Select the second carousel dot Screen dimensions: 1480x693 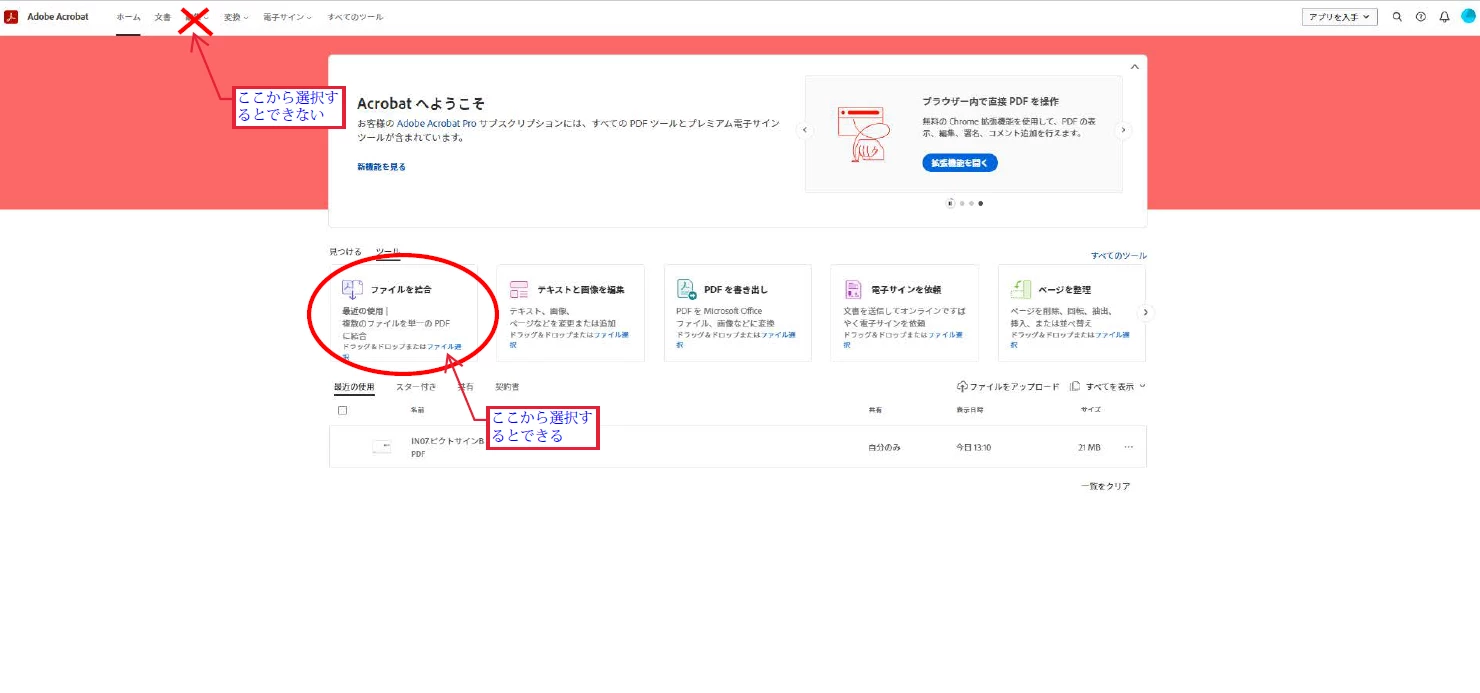pyautogui.click(x=970, y=203)
